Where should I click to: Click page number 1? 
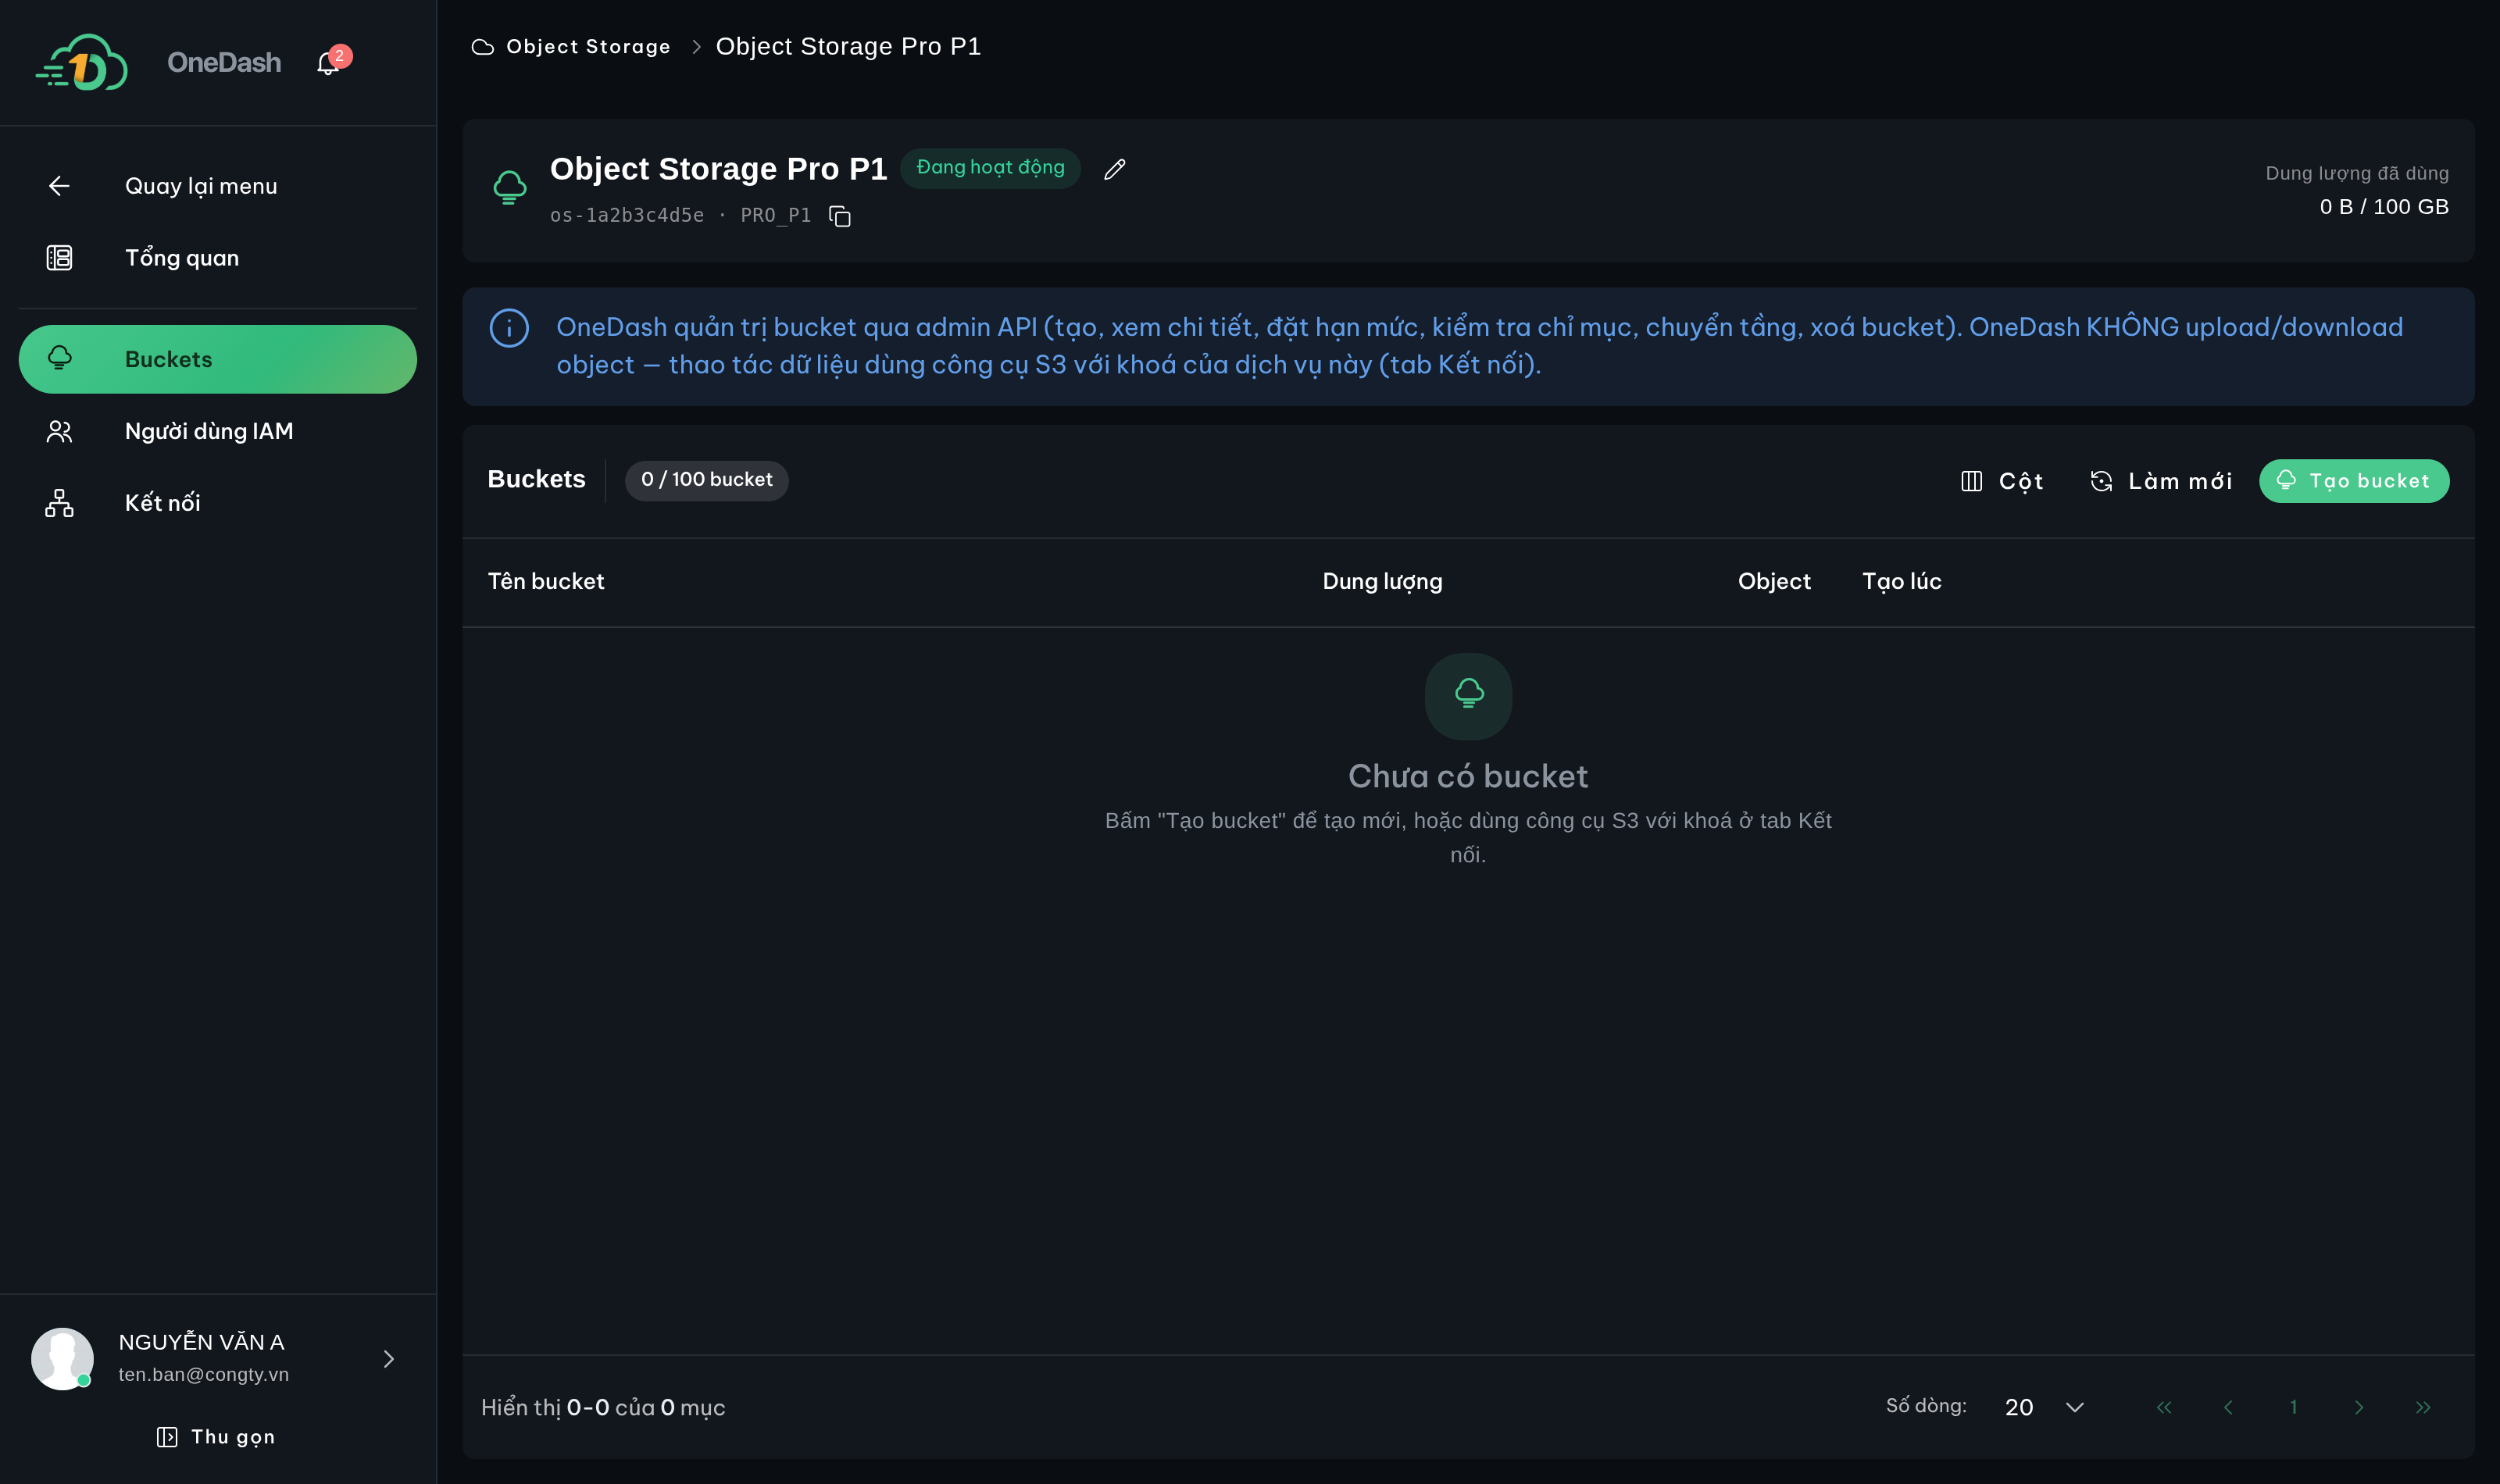point(2293,1407)
